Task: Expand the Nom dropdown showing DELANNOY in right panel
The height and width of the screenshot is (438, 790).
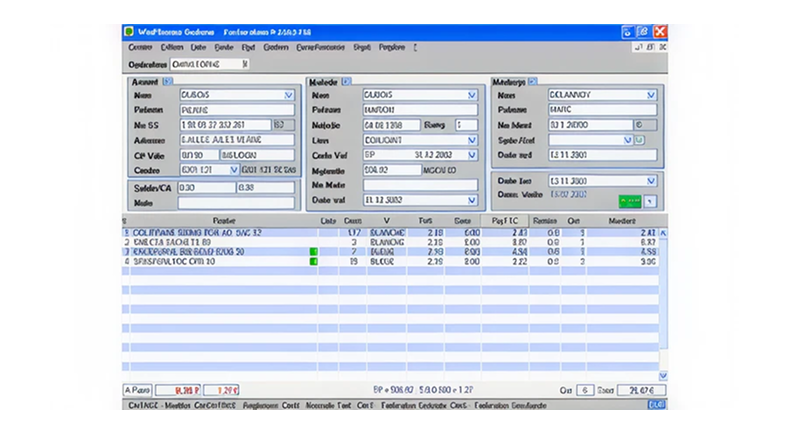Action: [x=652, y=95]
